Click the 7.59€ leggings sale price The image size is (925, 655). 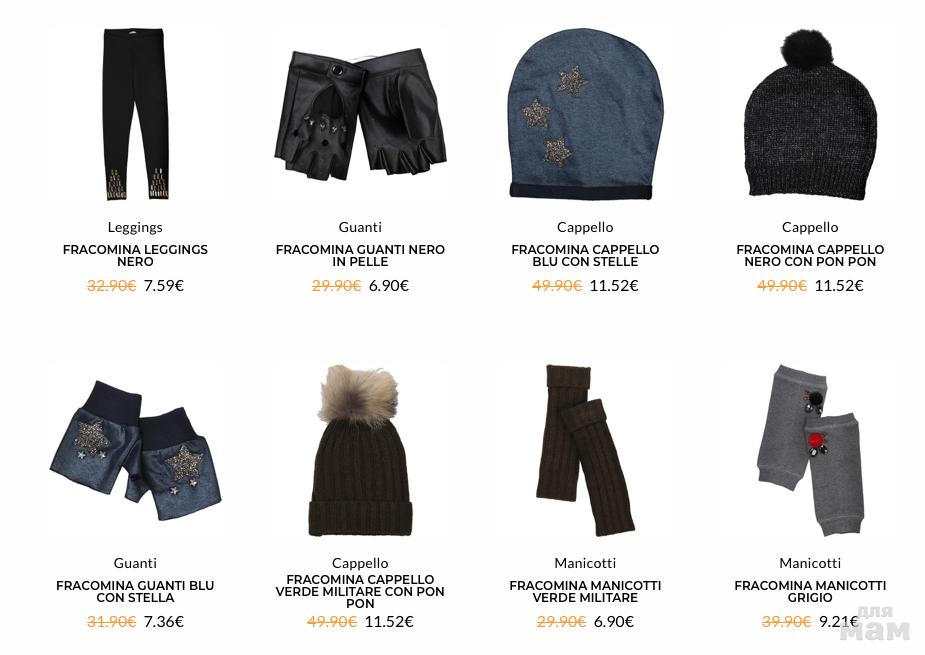(x=164, y=286)
